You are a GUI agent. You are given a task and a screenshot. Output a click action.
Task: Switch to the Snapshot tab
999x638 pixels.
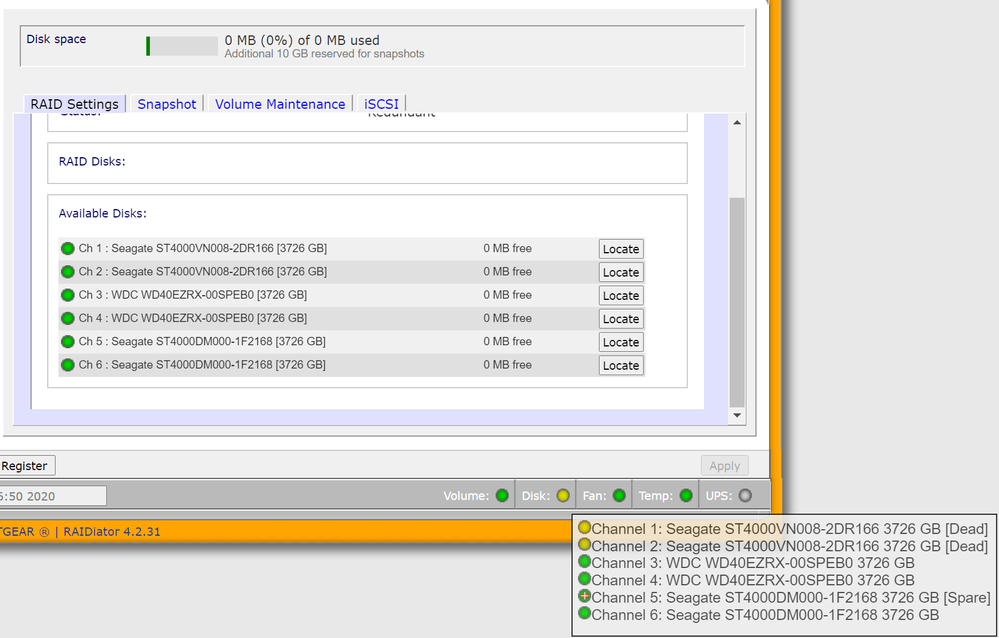(x=167, y=104)
